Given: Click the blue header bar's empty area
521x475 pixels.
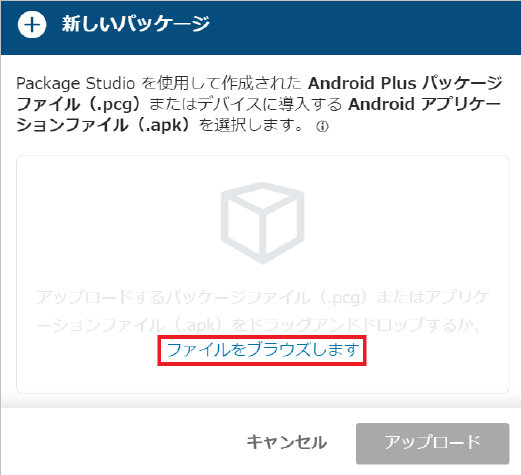Looking at the screenshot, I should (367, 27).
